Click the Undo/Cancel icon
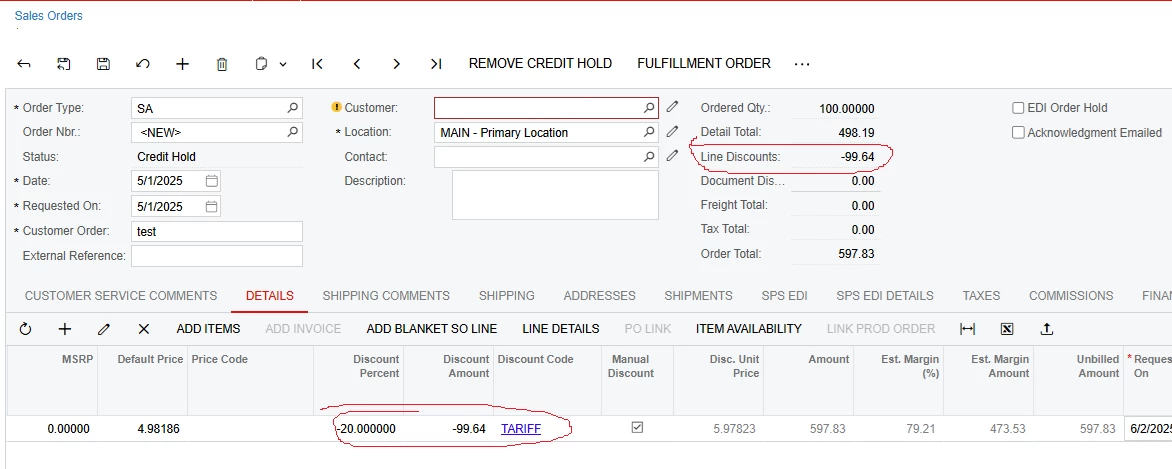 click(143, 64)
